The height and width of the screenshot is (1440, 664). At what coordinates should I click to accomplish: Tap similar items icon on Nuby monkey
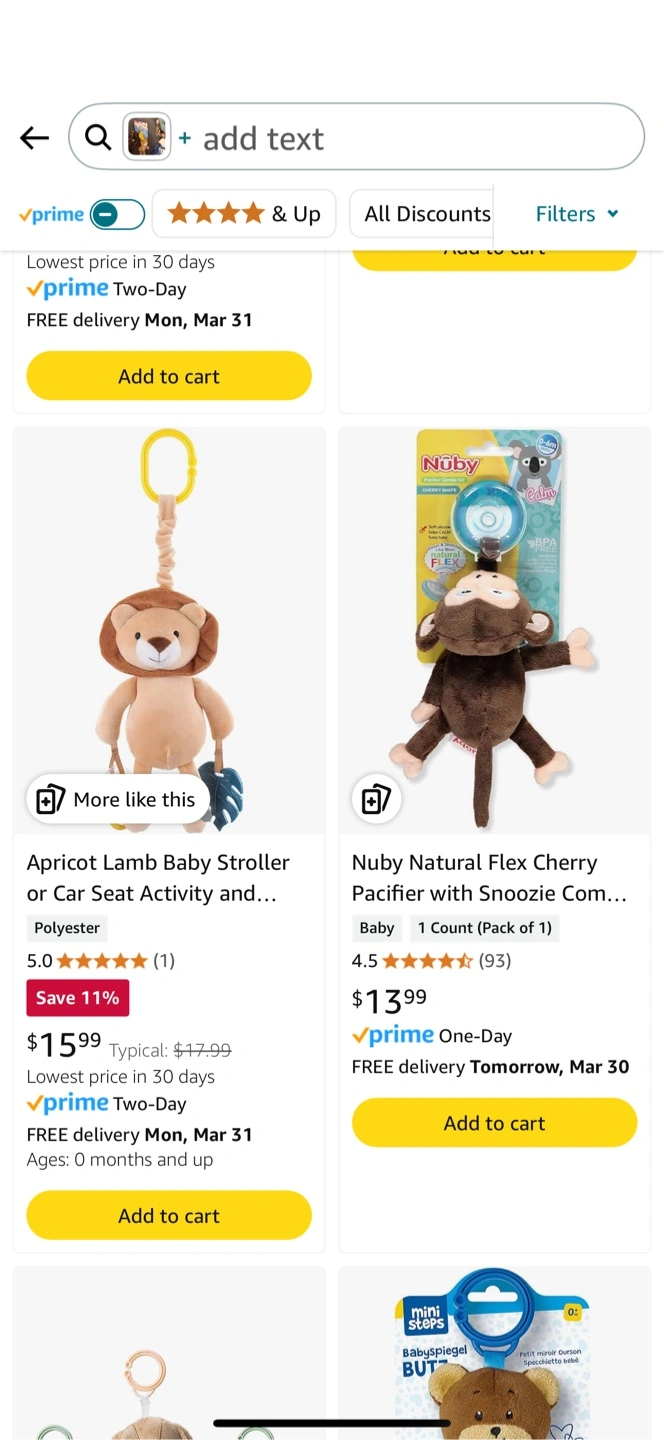pos(376,800)
